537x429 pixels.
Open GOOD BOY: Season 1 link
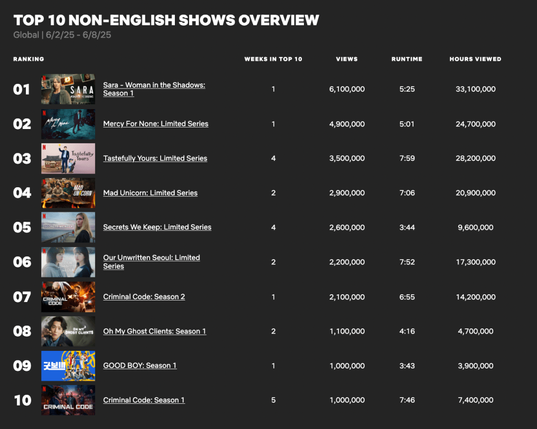point(140,366)
